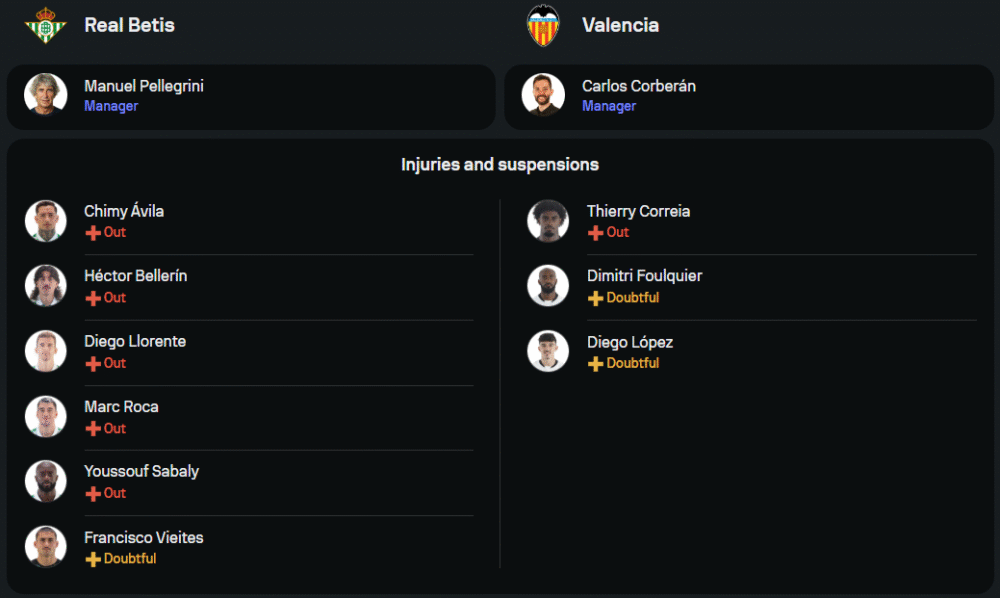Select player Youssouf Sabaly's name
Viewport: 1000px width, 598px height.
141,471
